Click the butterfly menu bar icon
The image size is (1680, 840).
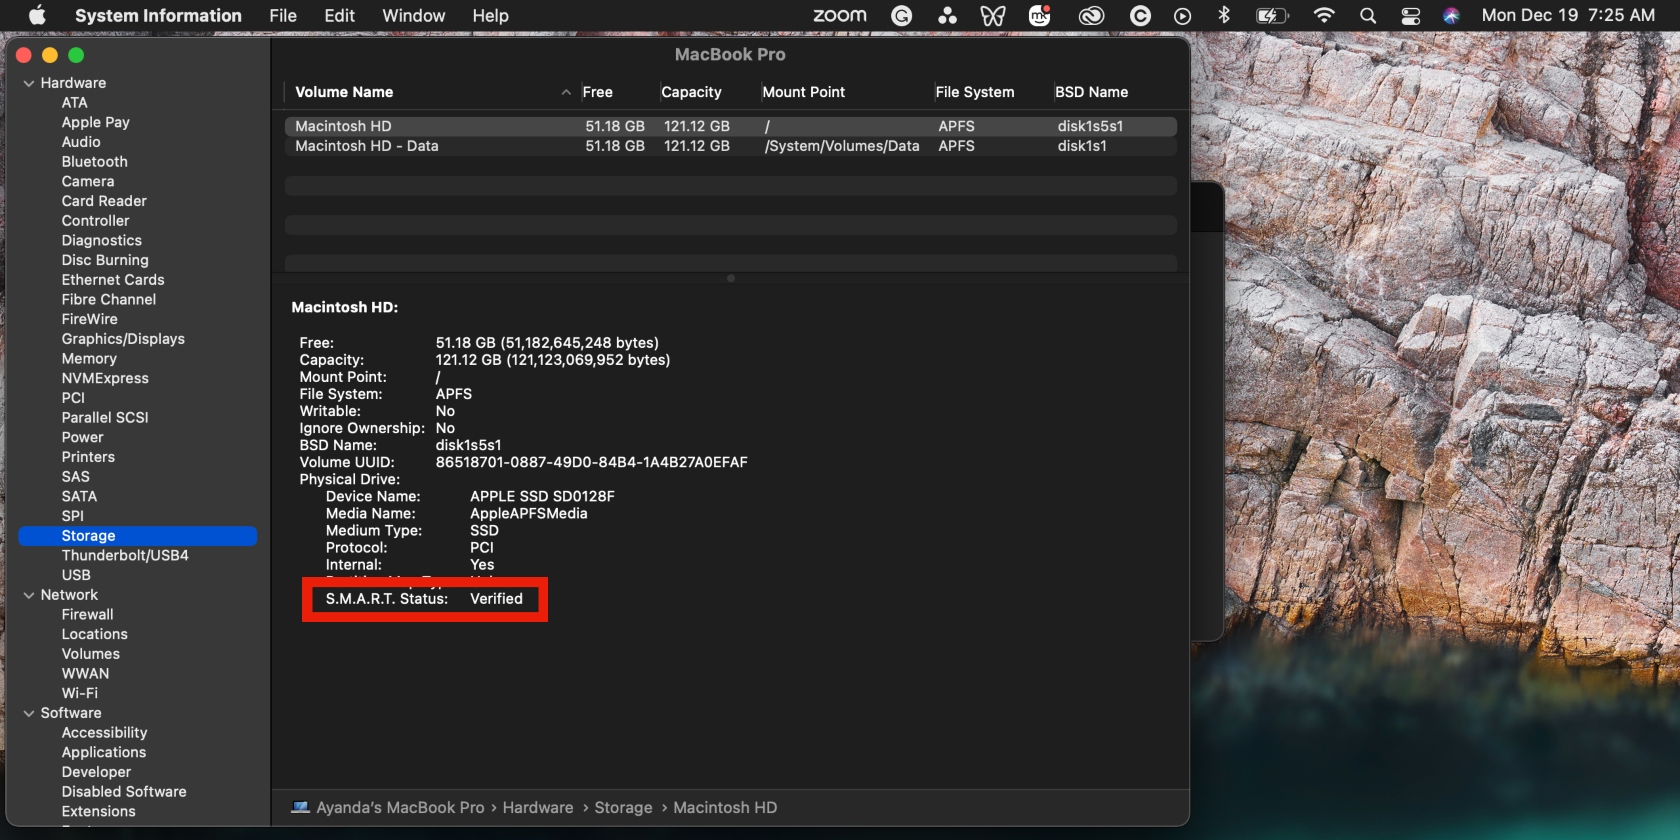click(993, 15)
